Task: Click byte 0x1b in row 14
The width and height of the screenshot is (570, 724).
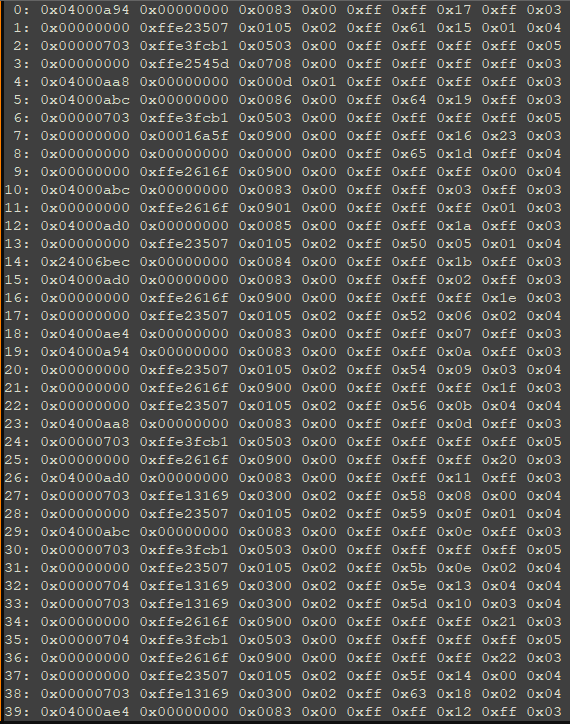Action: point(454,262)
